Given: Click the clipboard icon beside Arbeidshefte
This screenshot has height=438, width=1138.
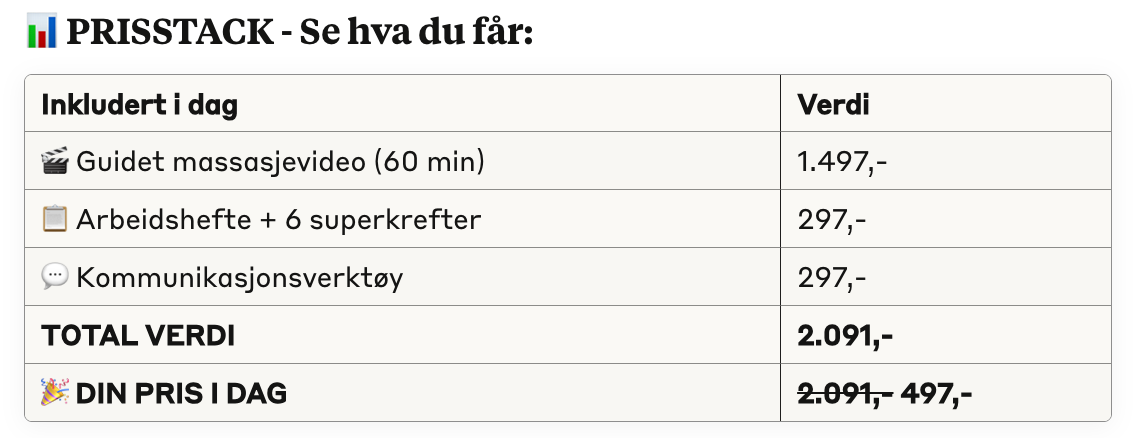Looking at the screenshot, I should (55, 218).
